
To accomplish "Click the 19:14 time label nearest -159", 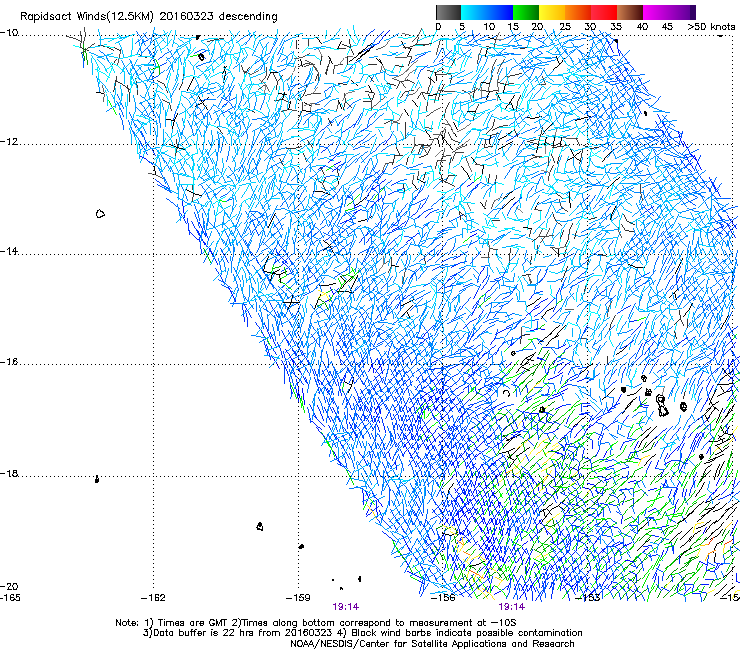I will 345,607.
